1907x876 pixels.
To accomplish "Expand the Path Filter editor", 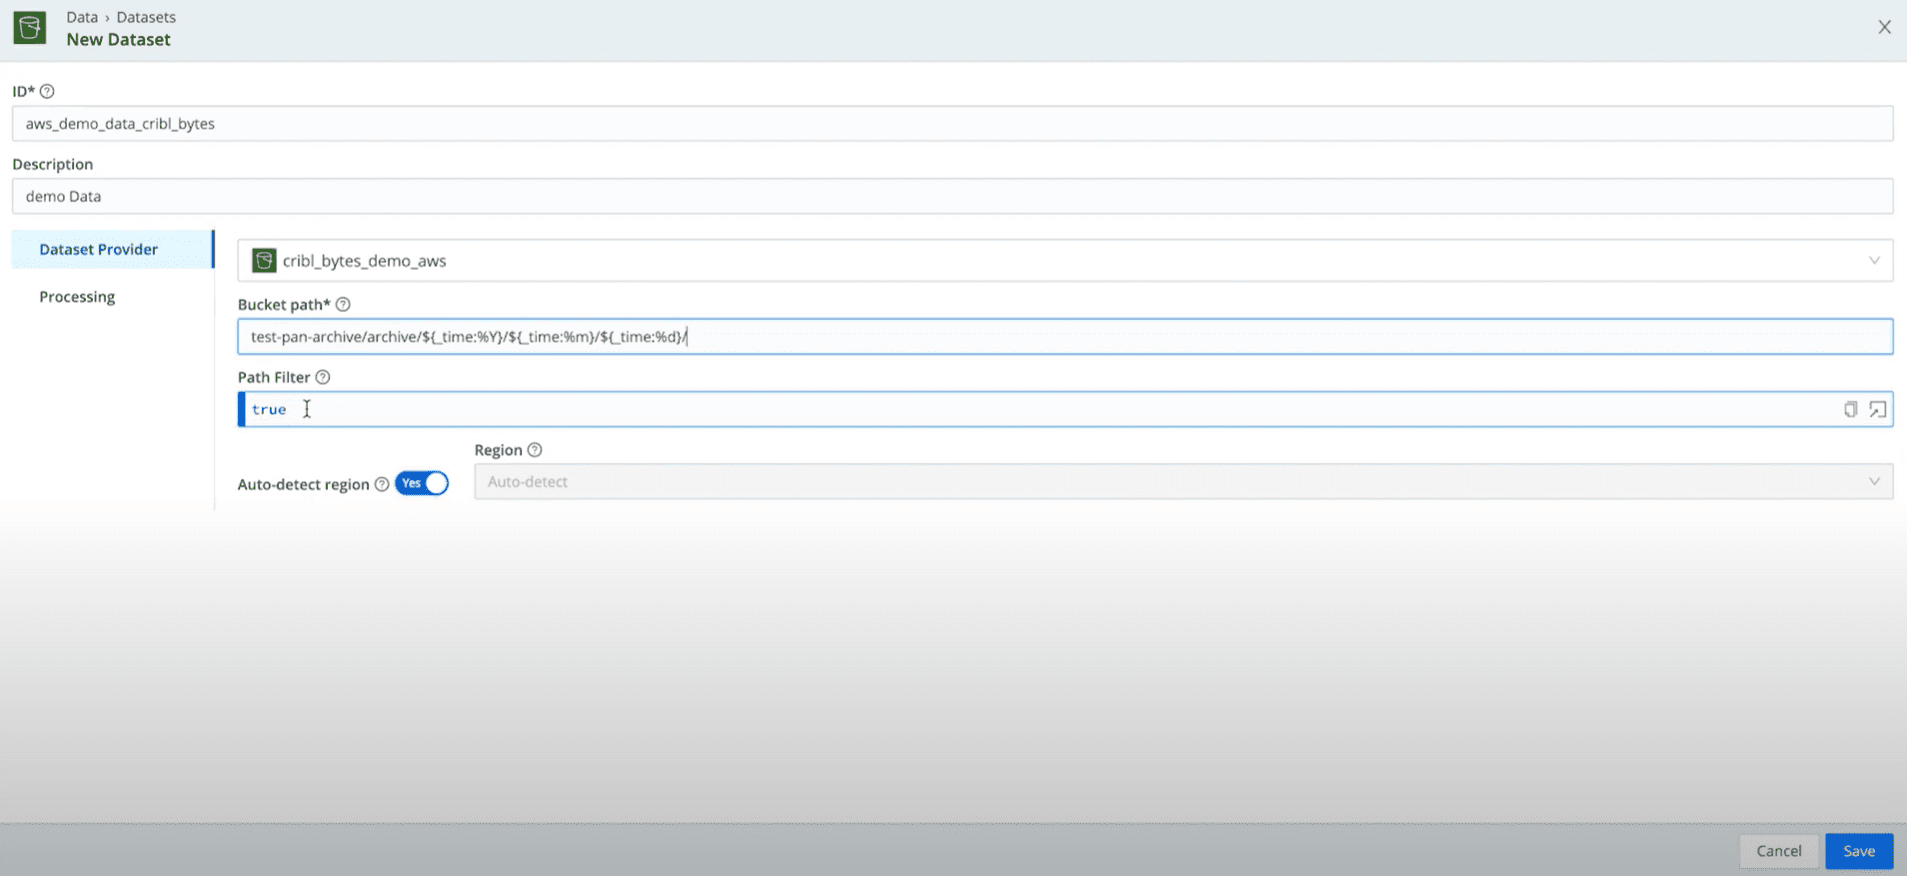I will (x=1877, y=409).
